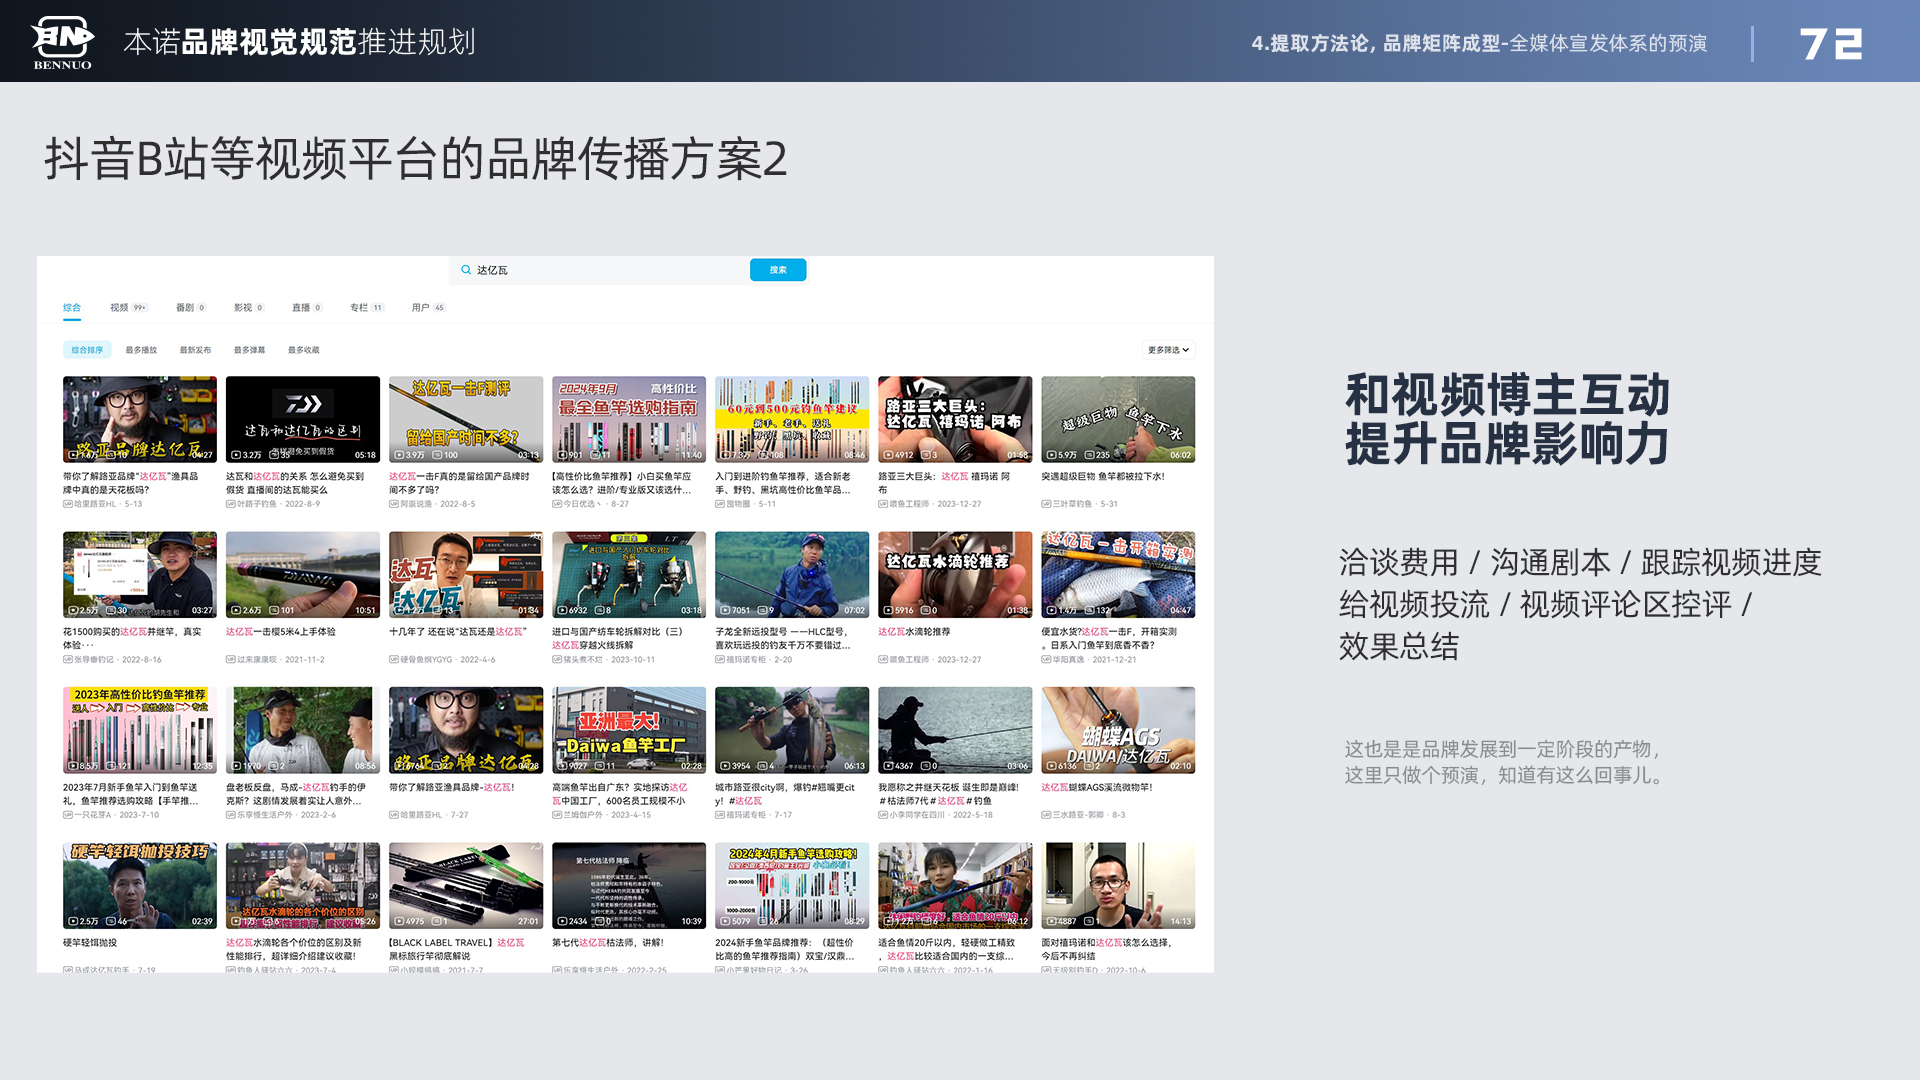The height and width of the screenshot is (1080, 1920).
Task: Open the 最全鱼竿选购指南 thumbnail
Action: coord(629,419)
